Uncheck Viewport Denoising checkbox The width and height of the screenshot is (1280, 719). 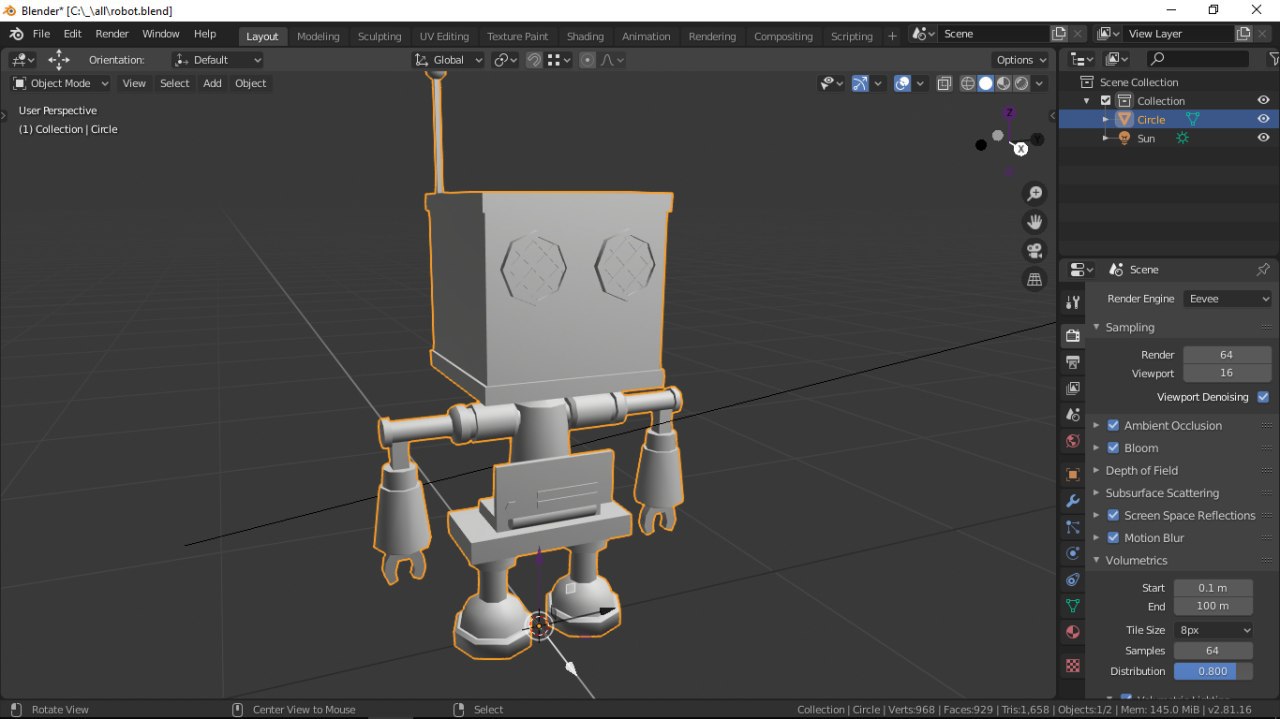[x=1263, y=397]
